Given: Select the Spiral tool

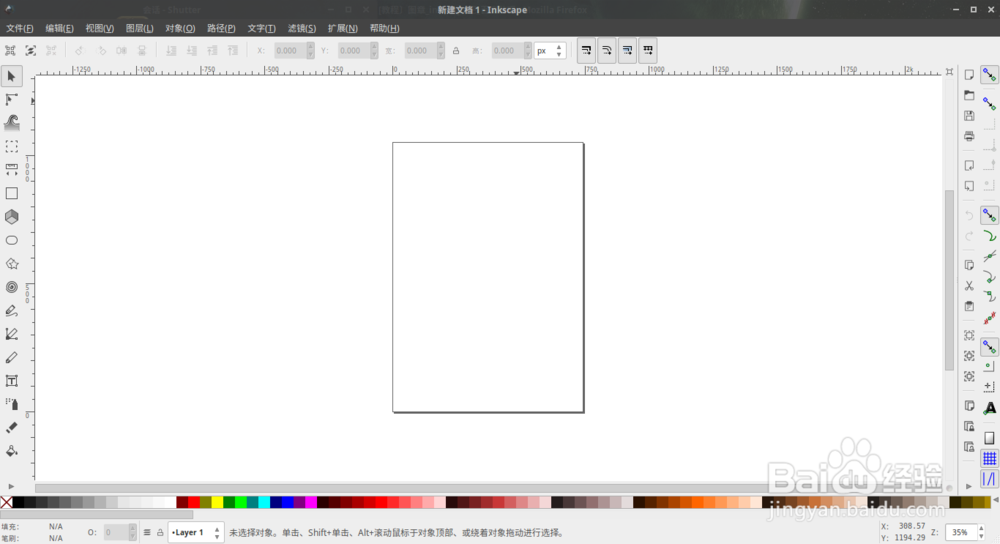Looking at the screenshot, I should [11, 287].
